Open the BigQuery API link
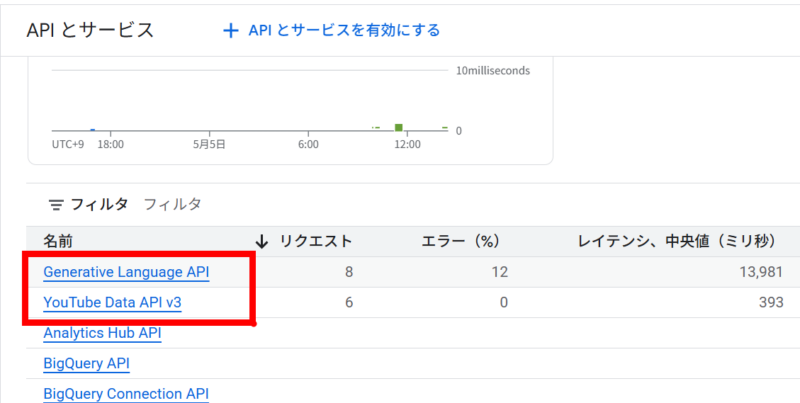 pos(86,364)
